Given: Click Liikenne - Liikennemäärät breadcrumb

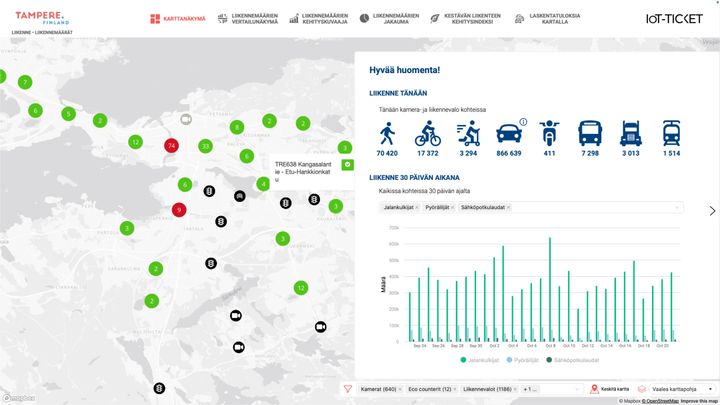Looking at the screenshot, I should 42,33.
